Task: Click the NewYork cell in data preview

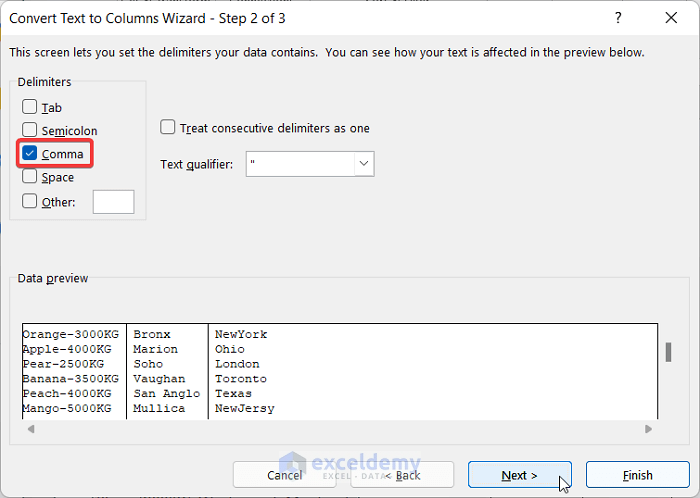Action: coord(241,334)
